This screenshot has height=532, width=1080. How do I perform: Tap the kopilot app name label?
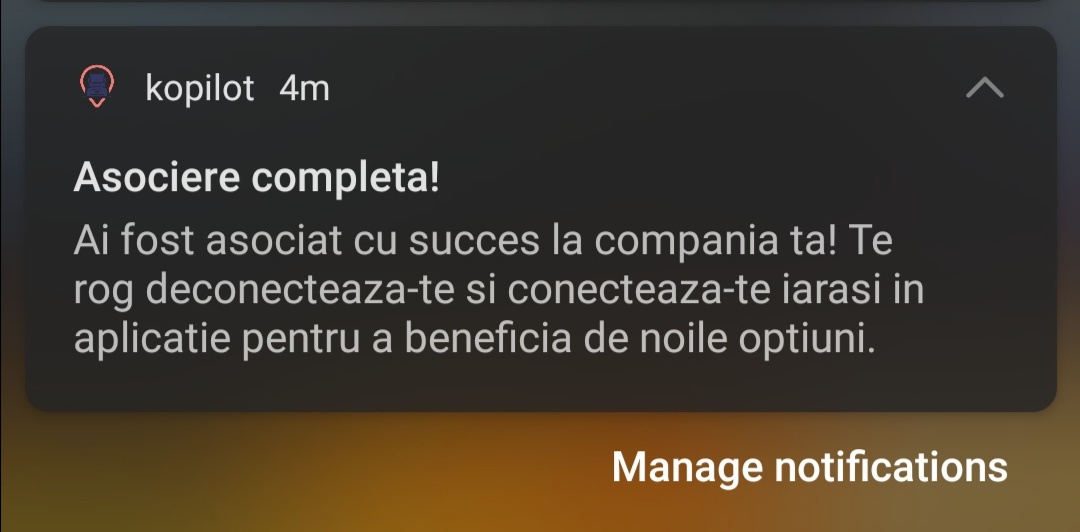click(200, 88)
